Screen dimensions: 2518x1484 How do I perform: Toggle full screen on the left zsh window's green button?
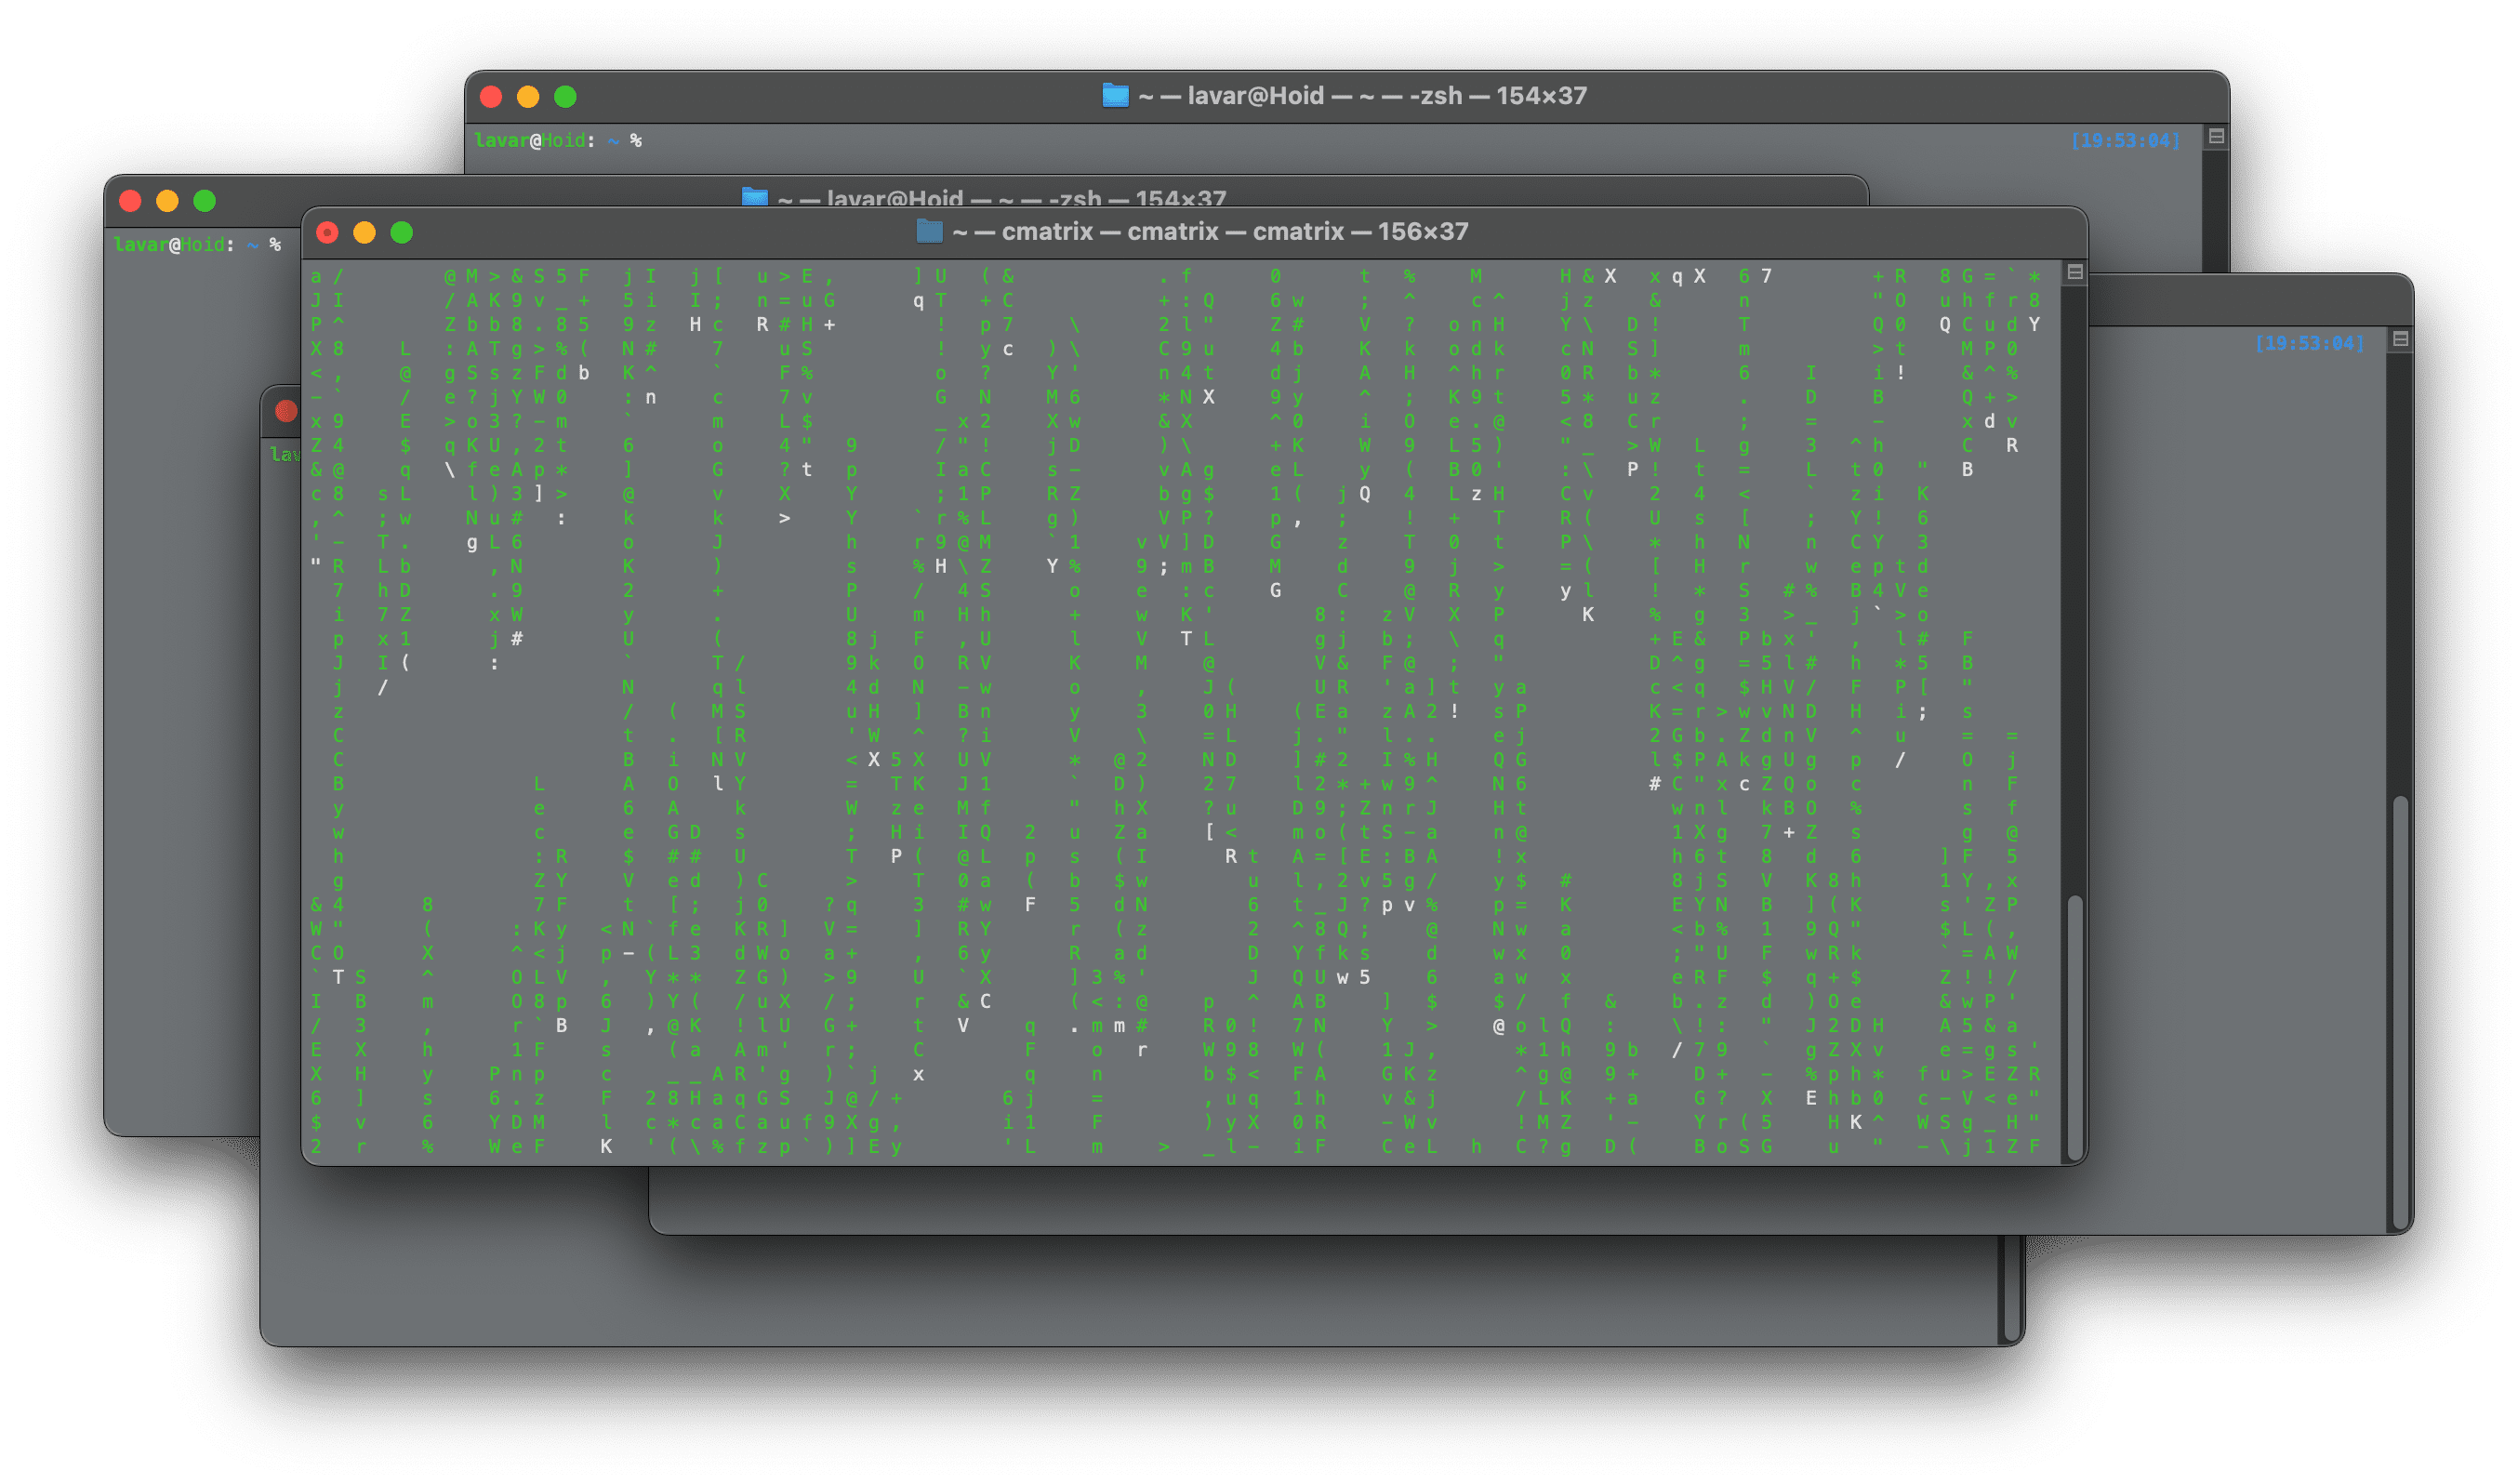[205, 199]
